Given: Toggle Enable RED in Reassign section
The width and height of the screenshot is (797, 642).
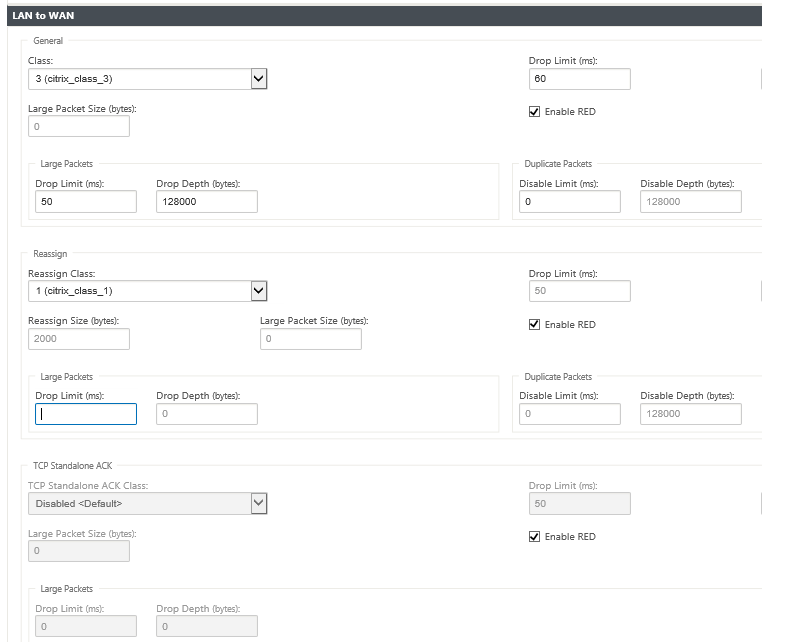Looking at the screenshot, I should point(534,324).
